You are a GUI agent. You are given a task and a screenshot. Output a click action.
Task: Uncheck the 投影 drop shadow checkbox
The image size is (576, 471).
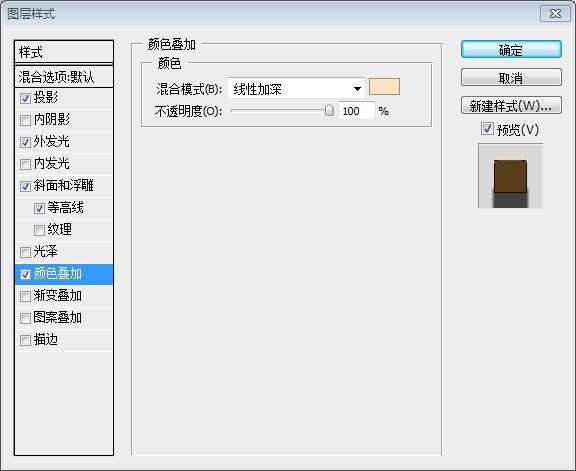(25, 98)
